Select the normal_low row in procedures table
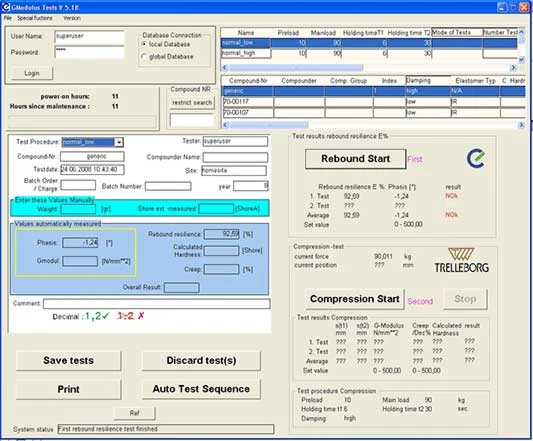This screenshot has width=533, height=441. (x=369, y=43)
